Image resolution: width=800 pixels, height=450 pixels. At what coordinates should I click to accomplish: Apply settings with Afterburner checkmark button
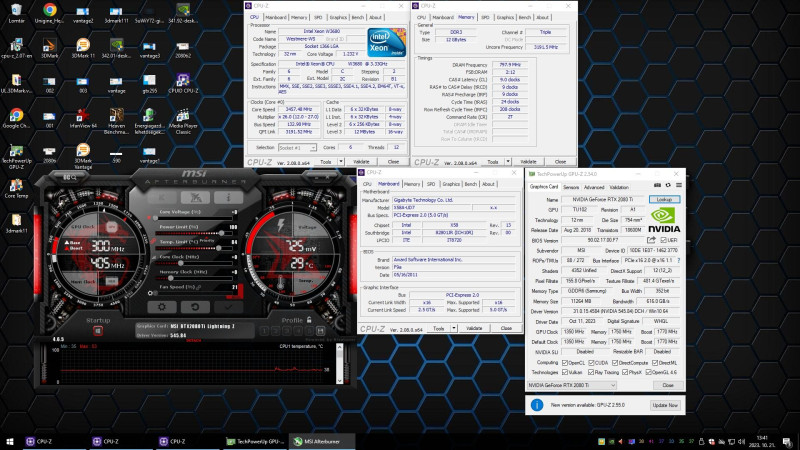228,307
